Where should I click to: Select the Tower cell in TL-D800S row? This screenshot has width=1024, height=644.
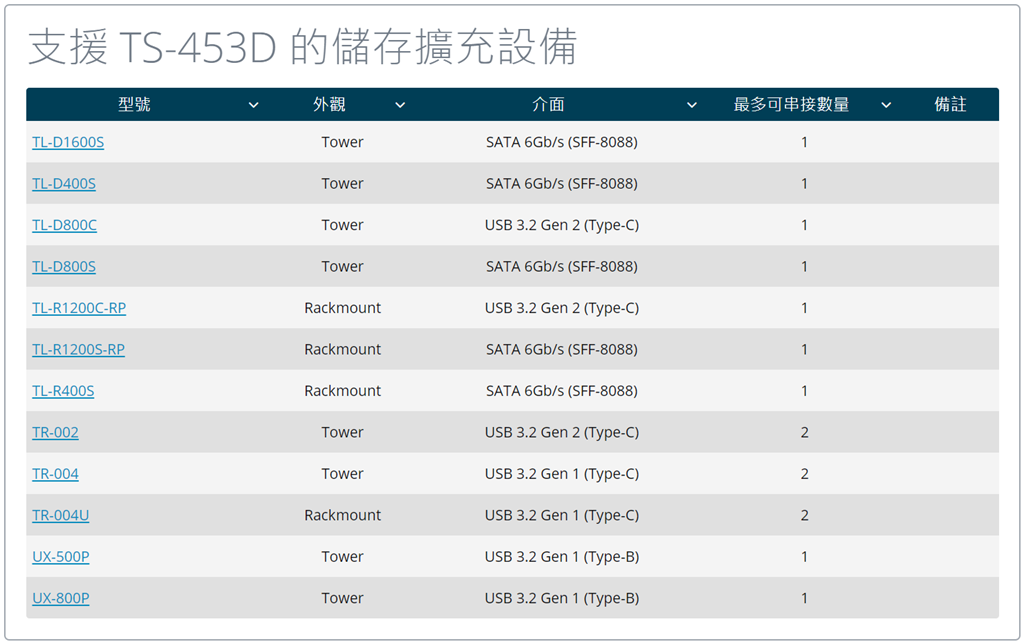coord(342,266)
